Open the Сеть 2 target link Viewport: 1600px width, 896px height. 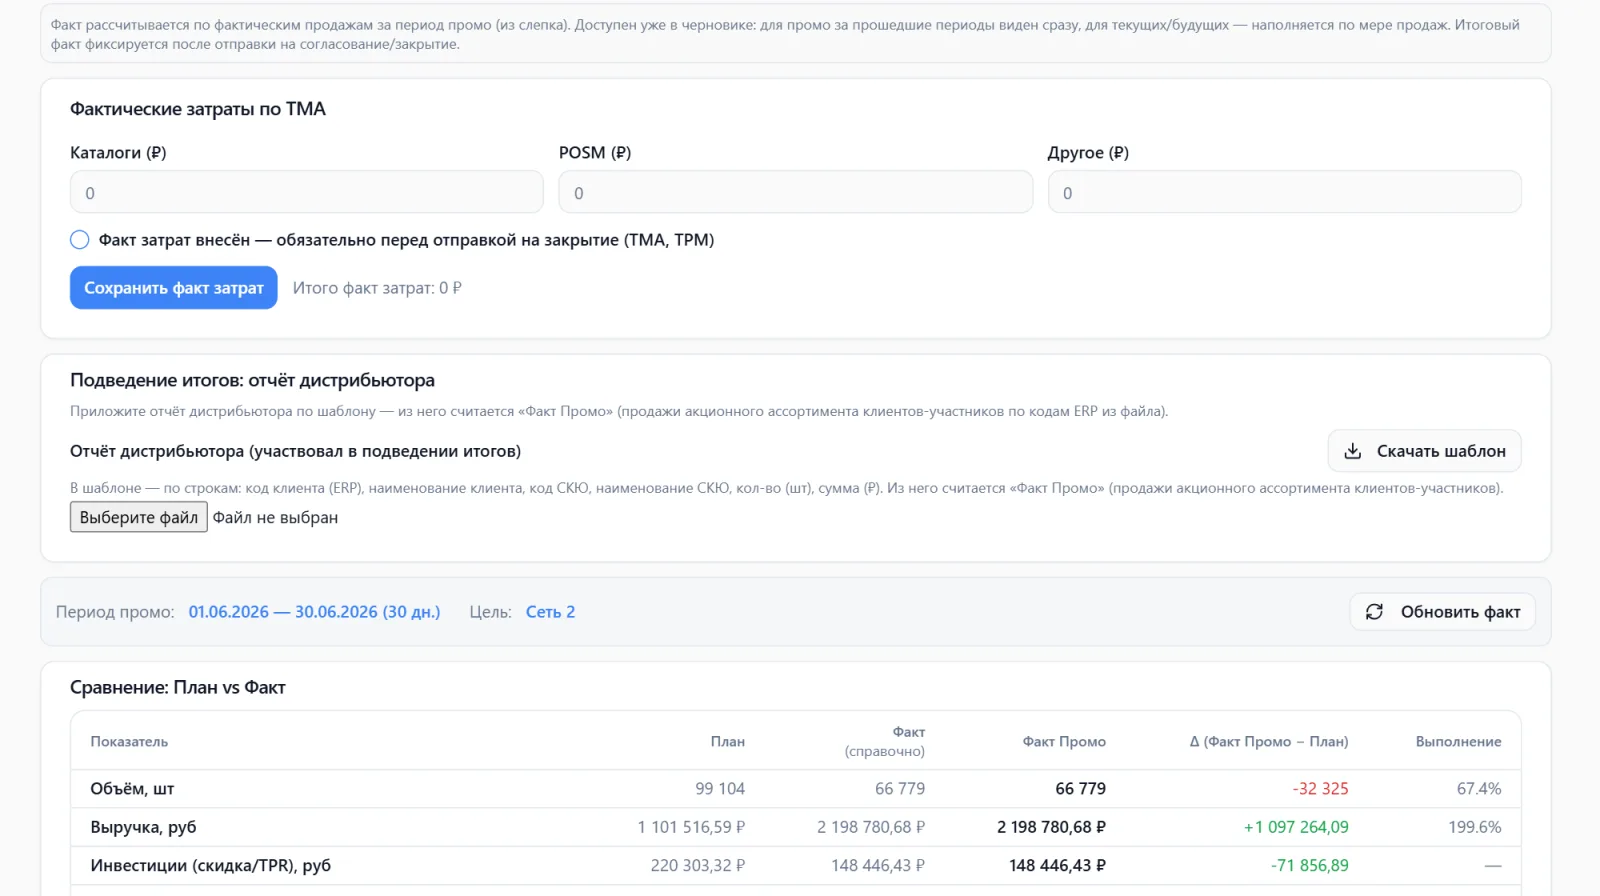(x=551, y=612)
